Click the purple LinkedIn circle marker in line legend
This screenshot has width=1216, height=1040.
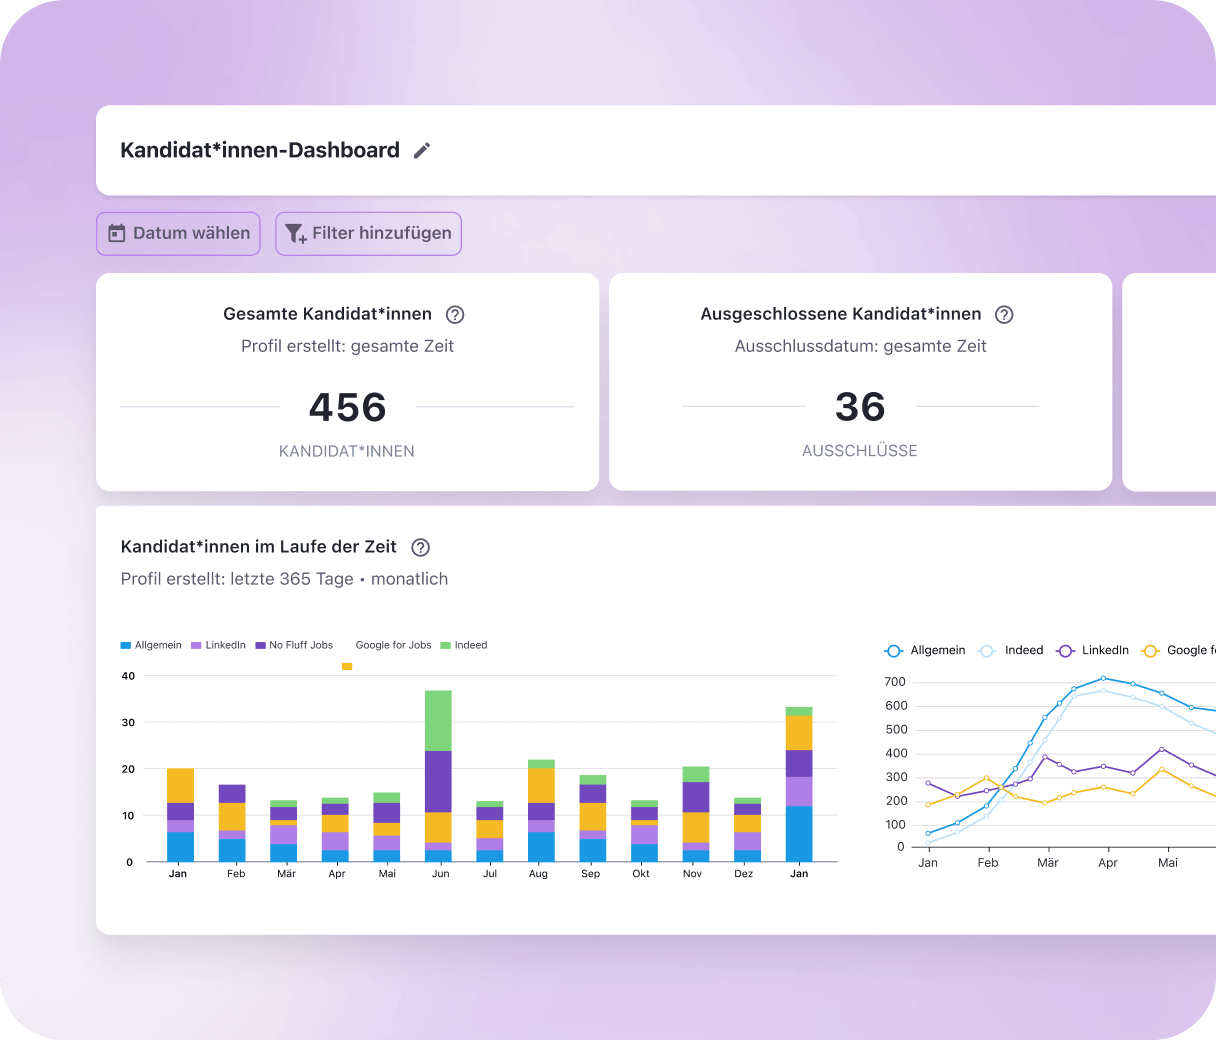tap(1066, 650)
